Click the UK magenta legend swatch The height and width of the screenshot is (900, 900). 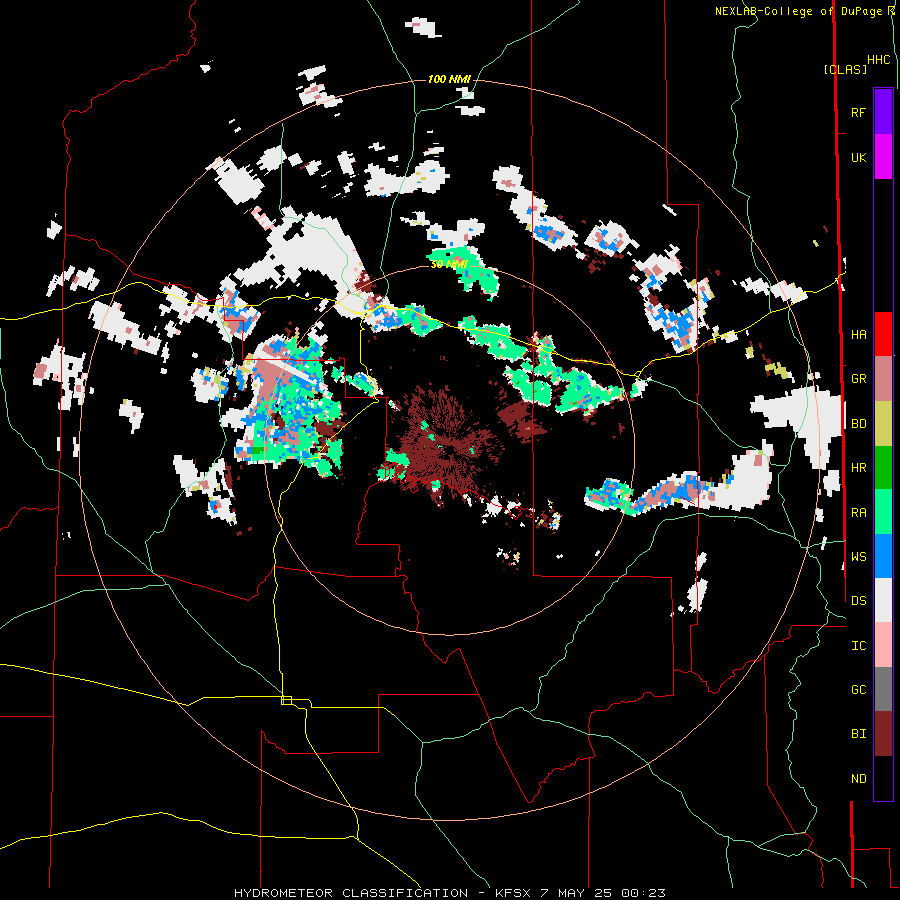[883, 157]
